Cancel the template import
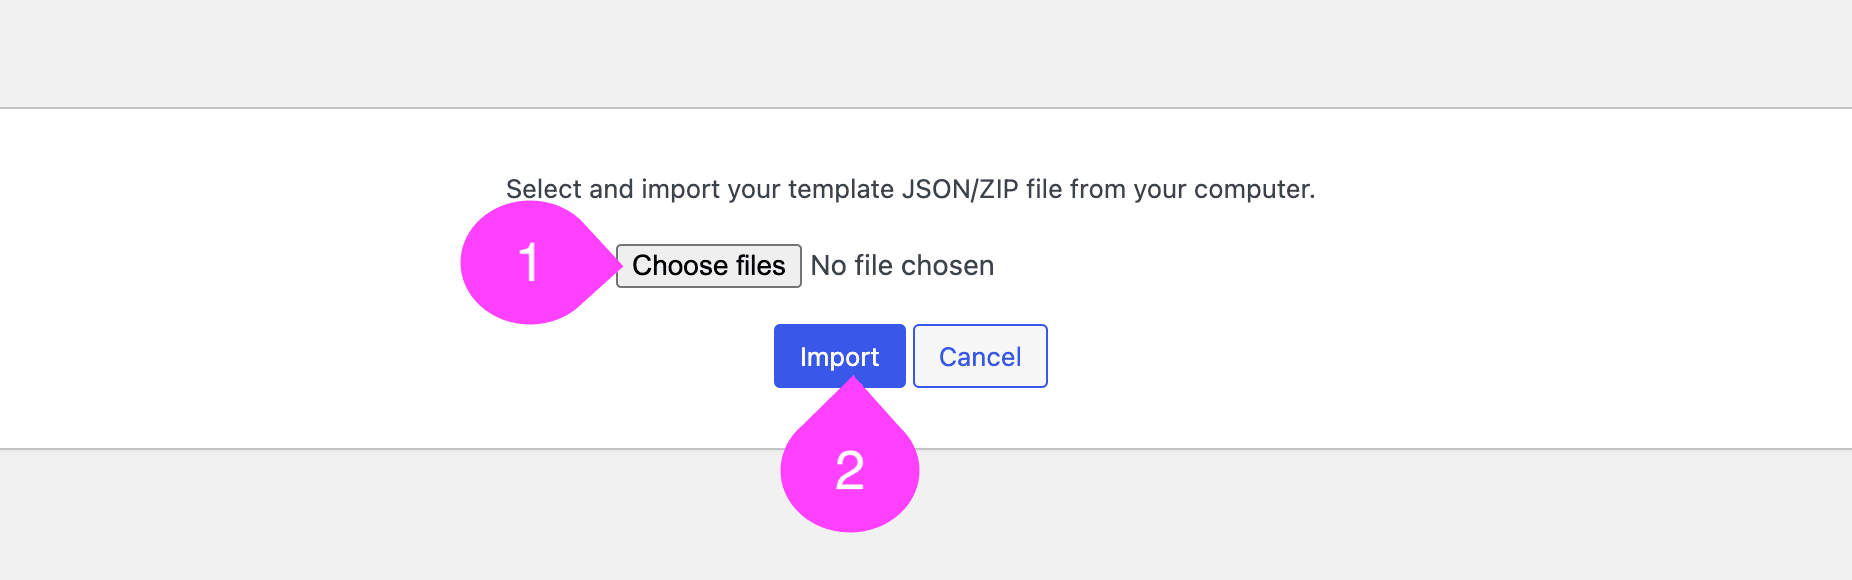The height and width of the screenshot is (580, 1852). coord(980,356)
